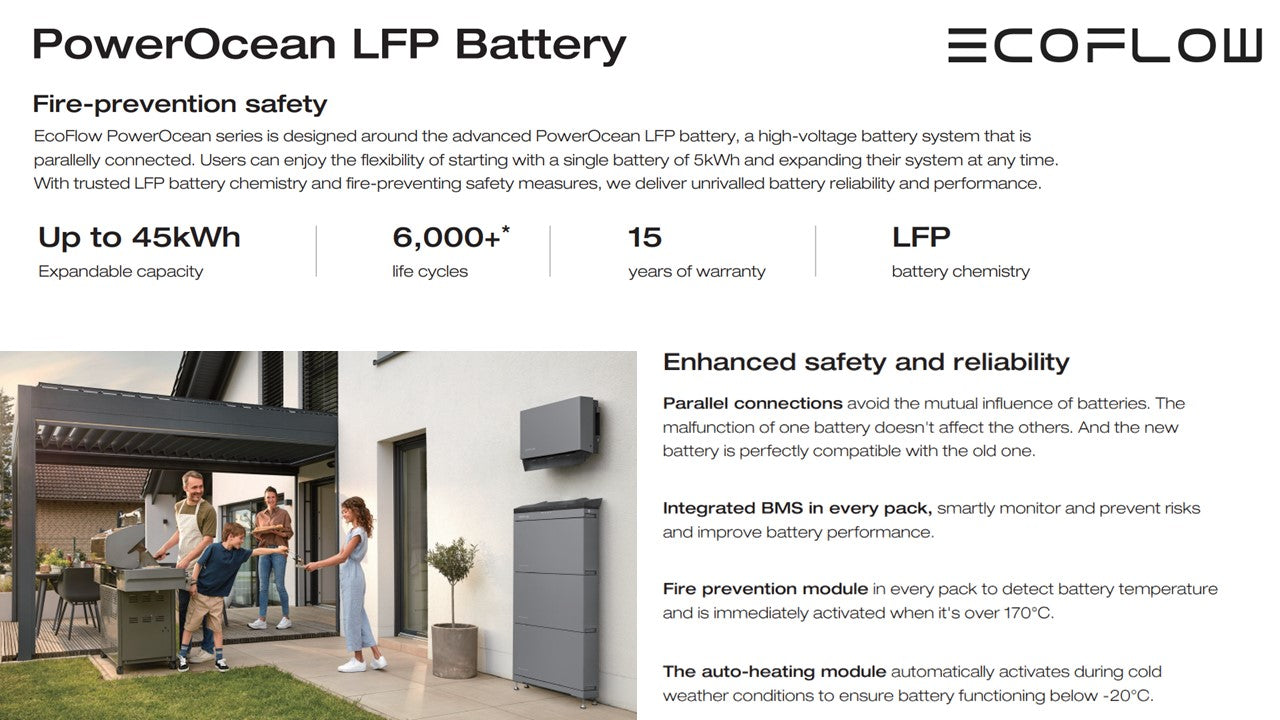Image resolution: width=1280 pixels, height=720 pixels.
Task: Click the bold Parallel connections text
Action: [752, 404]
